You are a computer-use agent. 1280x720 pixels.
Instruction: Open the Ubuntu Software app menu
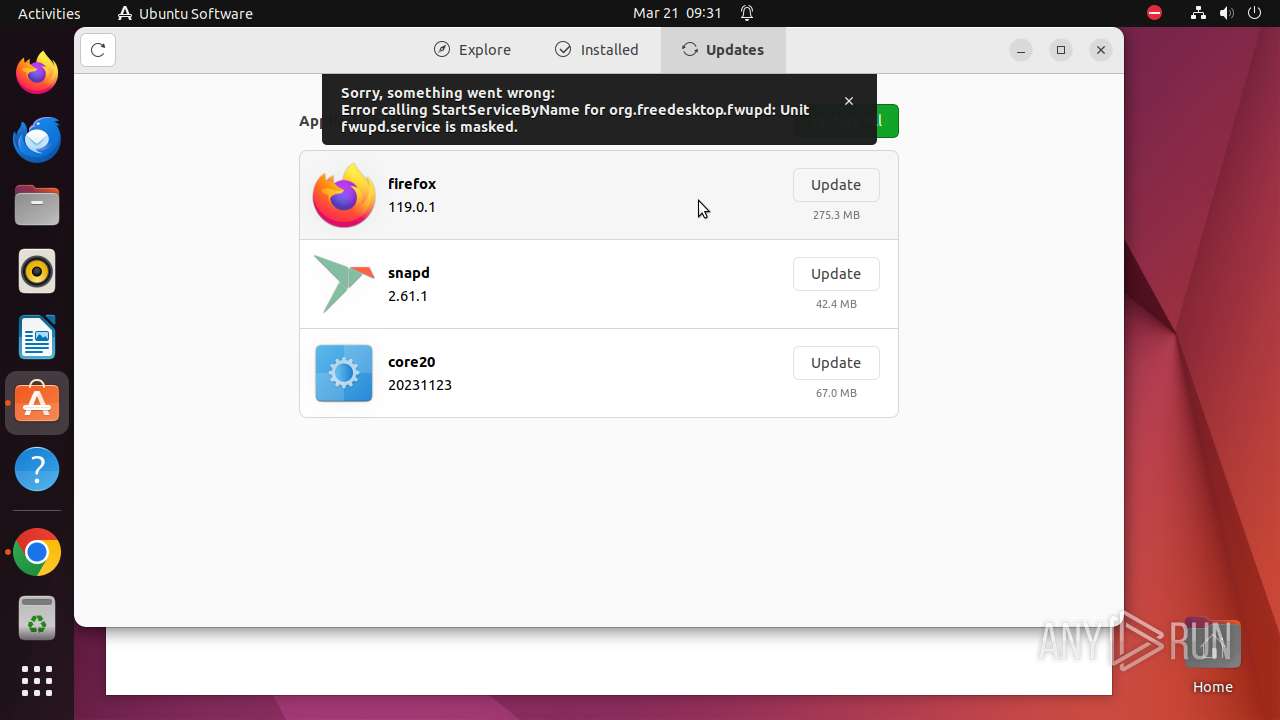(x=185, y=13)
